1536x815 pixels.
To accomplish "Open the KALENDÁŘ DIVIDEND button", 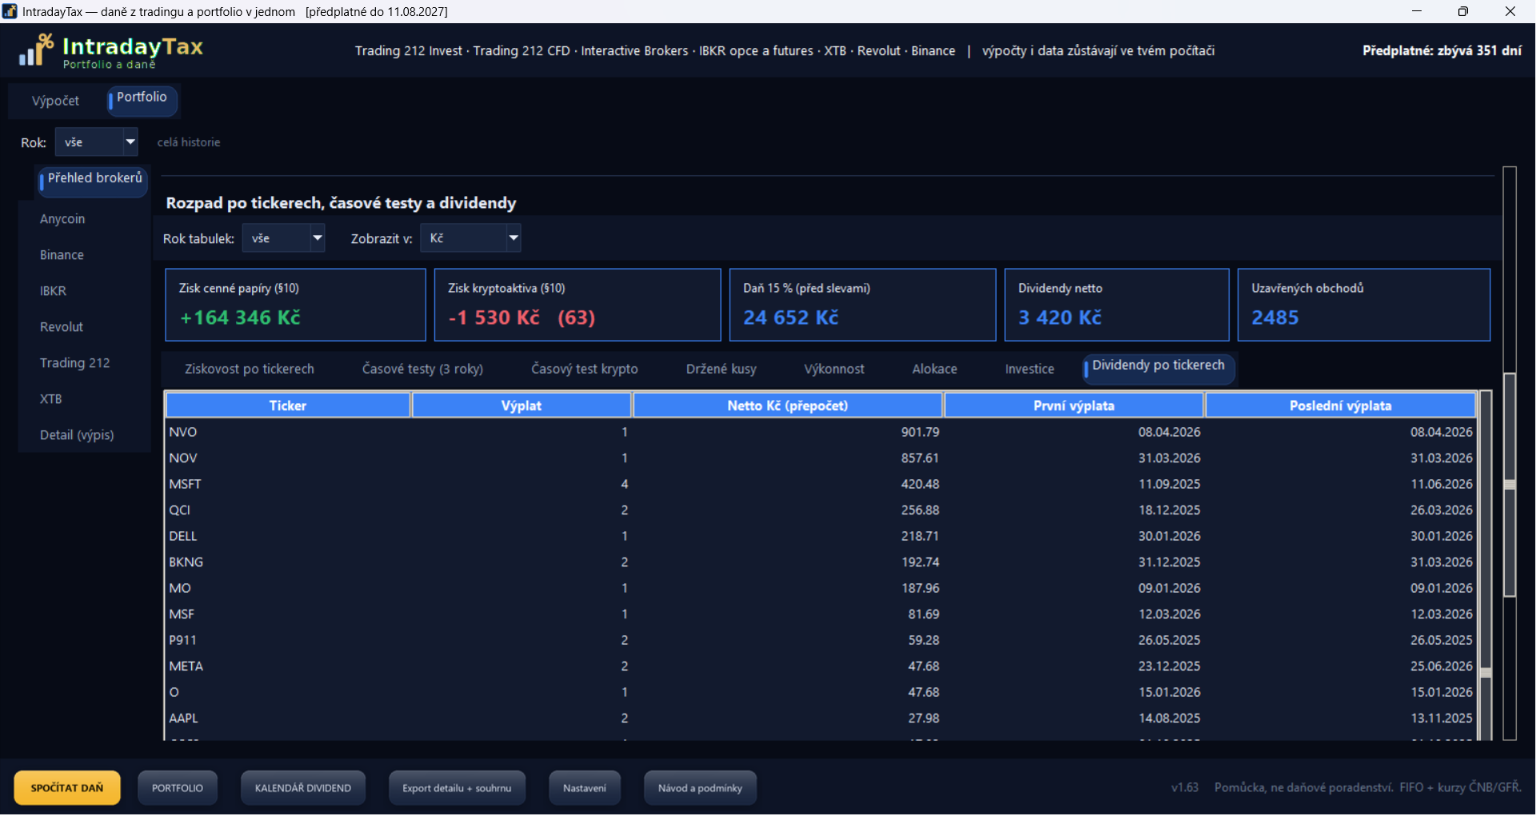I will pos(303,788).
